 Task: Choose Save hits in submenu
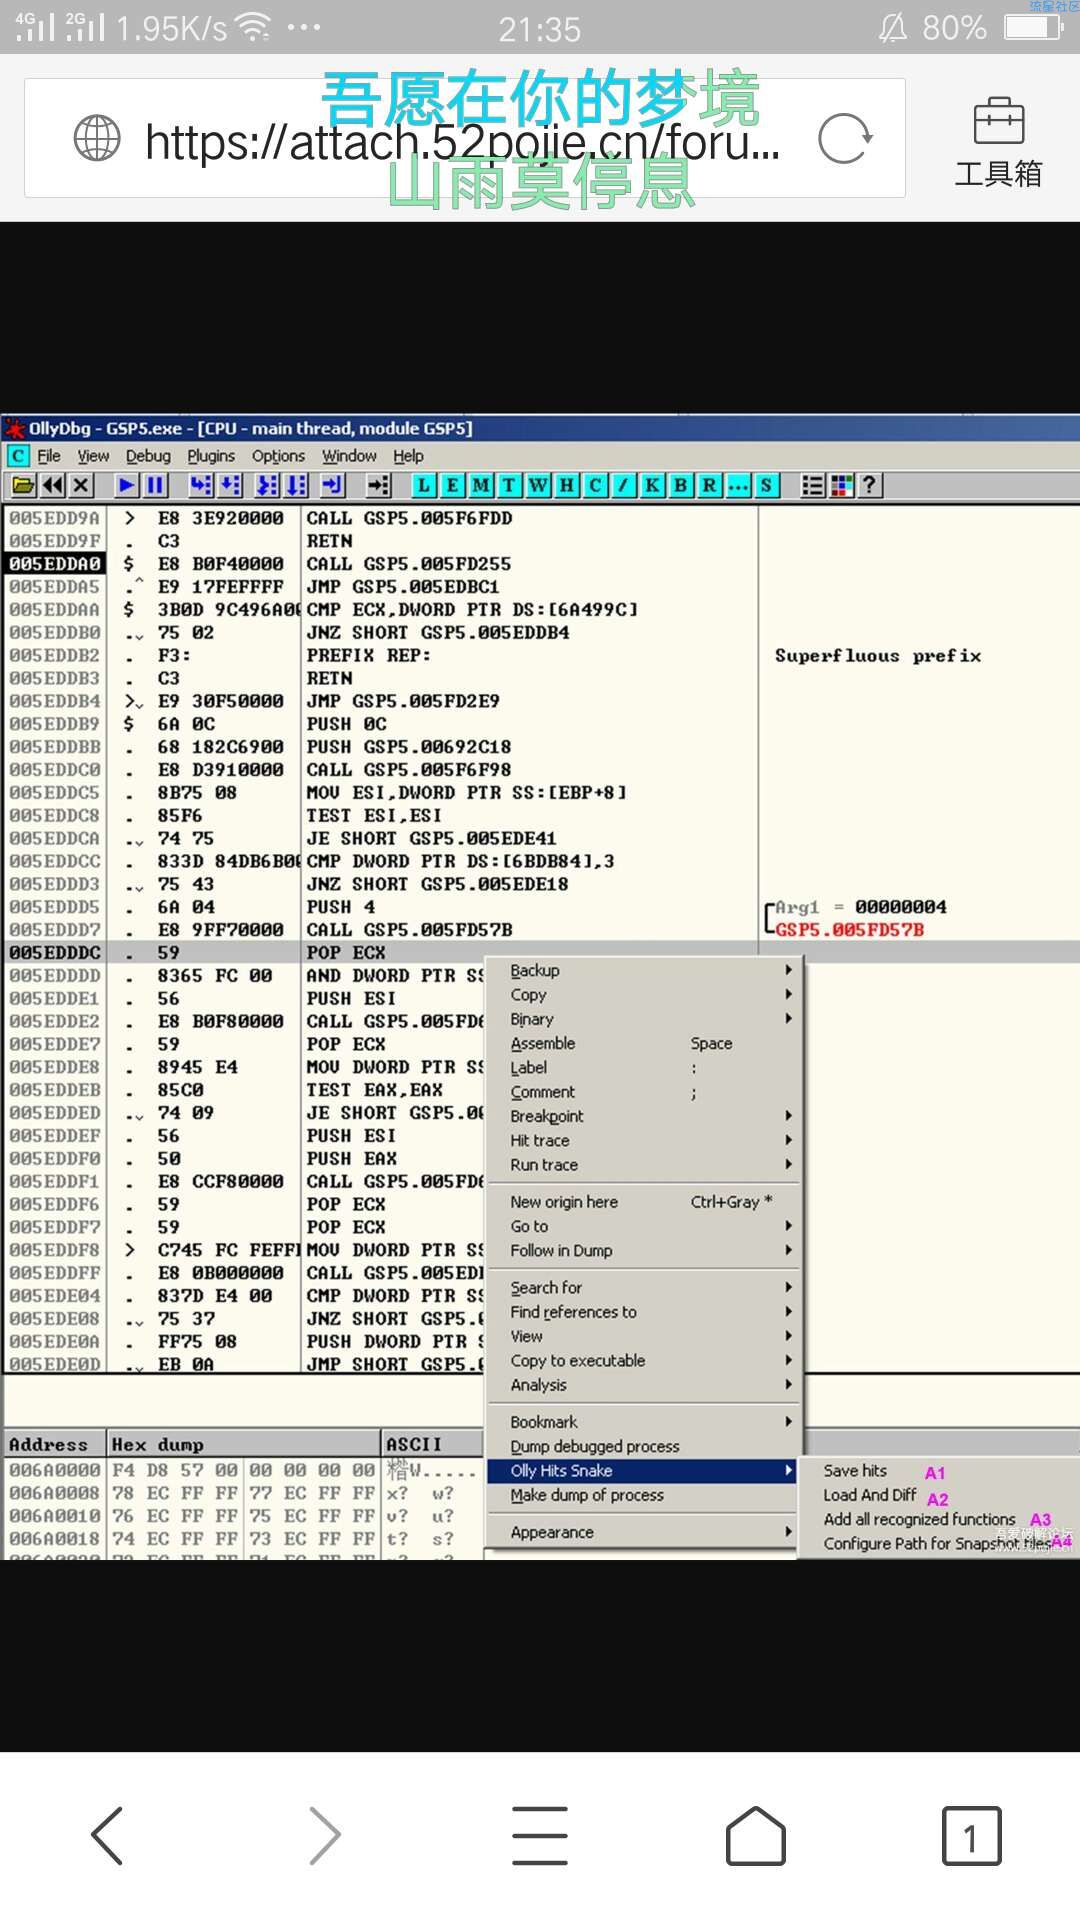[856, 1471]
